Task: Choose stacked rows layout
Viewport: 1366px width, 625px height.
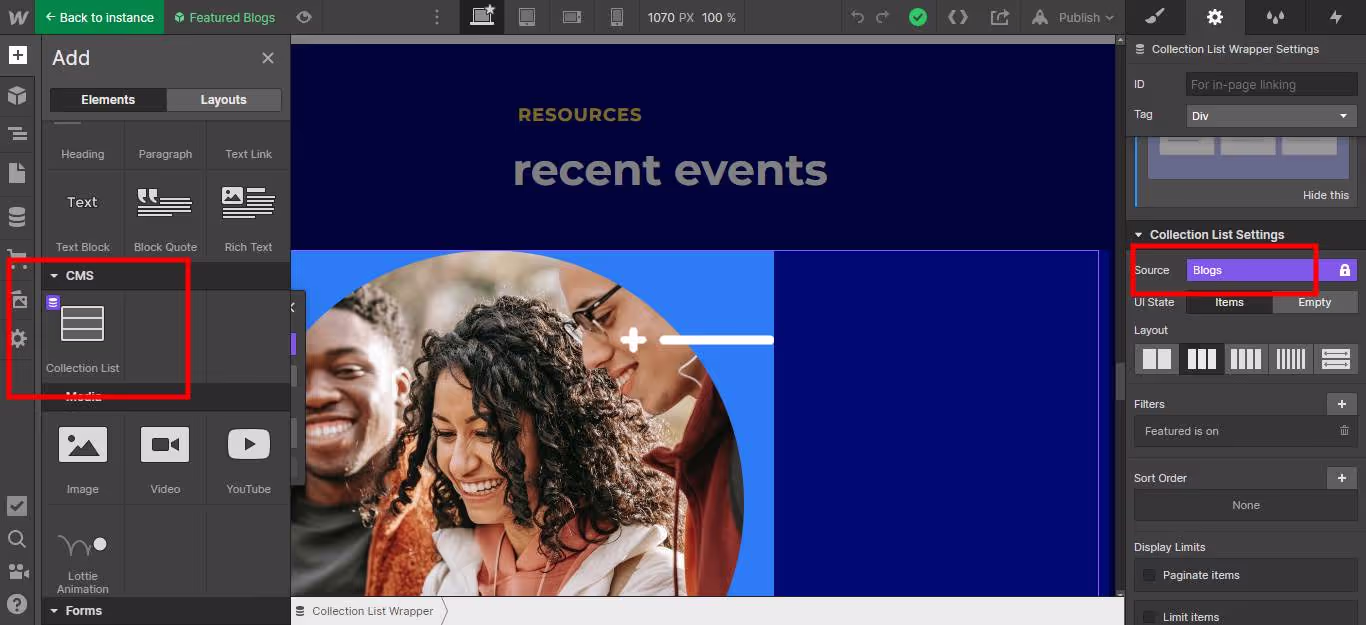Action: (1336, 359)
